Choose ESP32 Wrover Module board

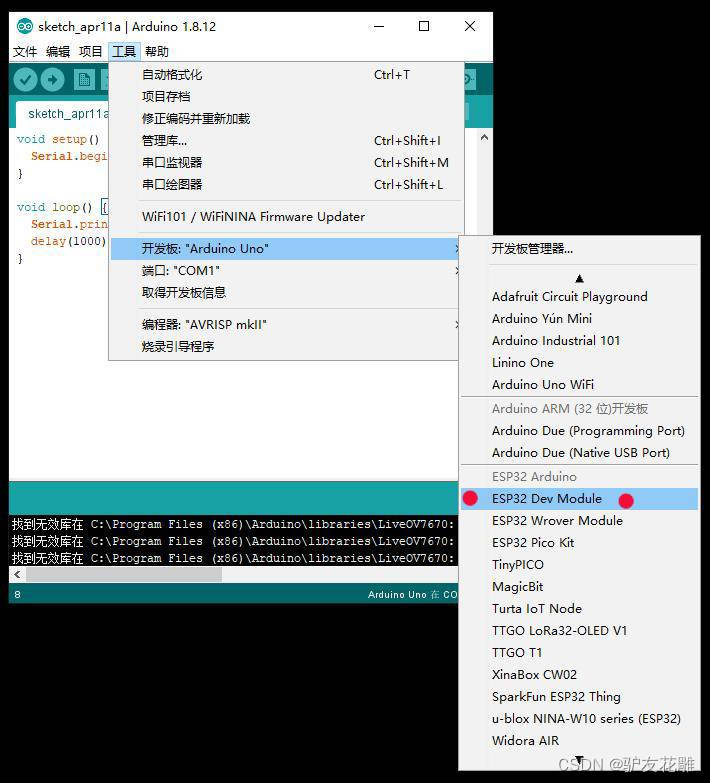579,520
